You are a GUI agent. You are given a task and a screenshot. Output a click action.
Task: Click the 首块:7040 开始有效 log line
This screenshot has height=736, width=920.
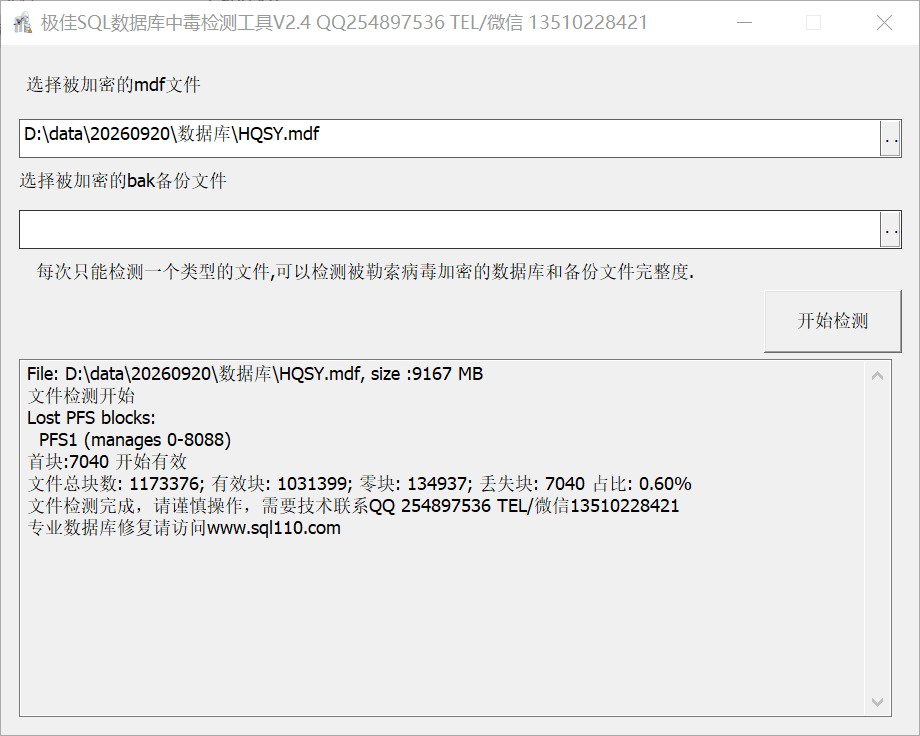[x=107, y=462]
